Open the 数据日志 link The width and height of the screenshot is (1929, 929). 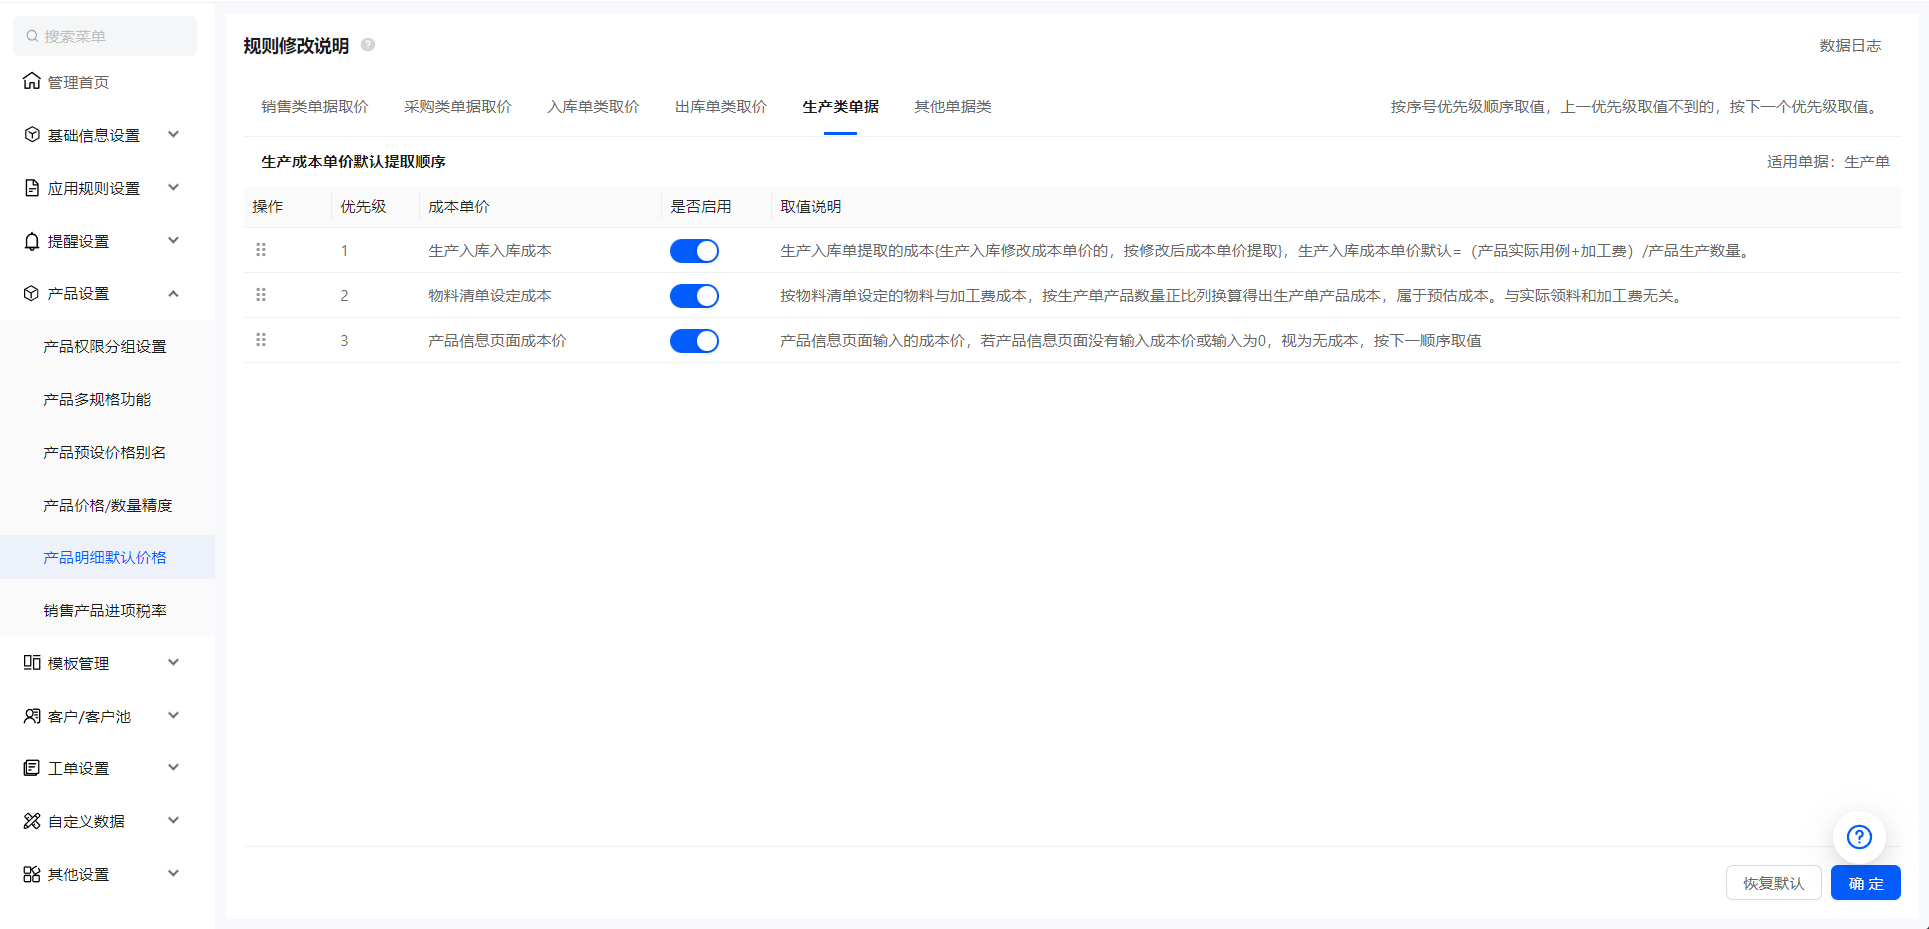pyautogui.click(x=1849, y=46)
